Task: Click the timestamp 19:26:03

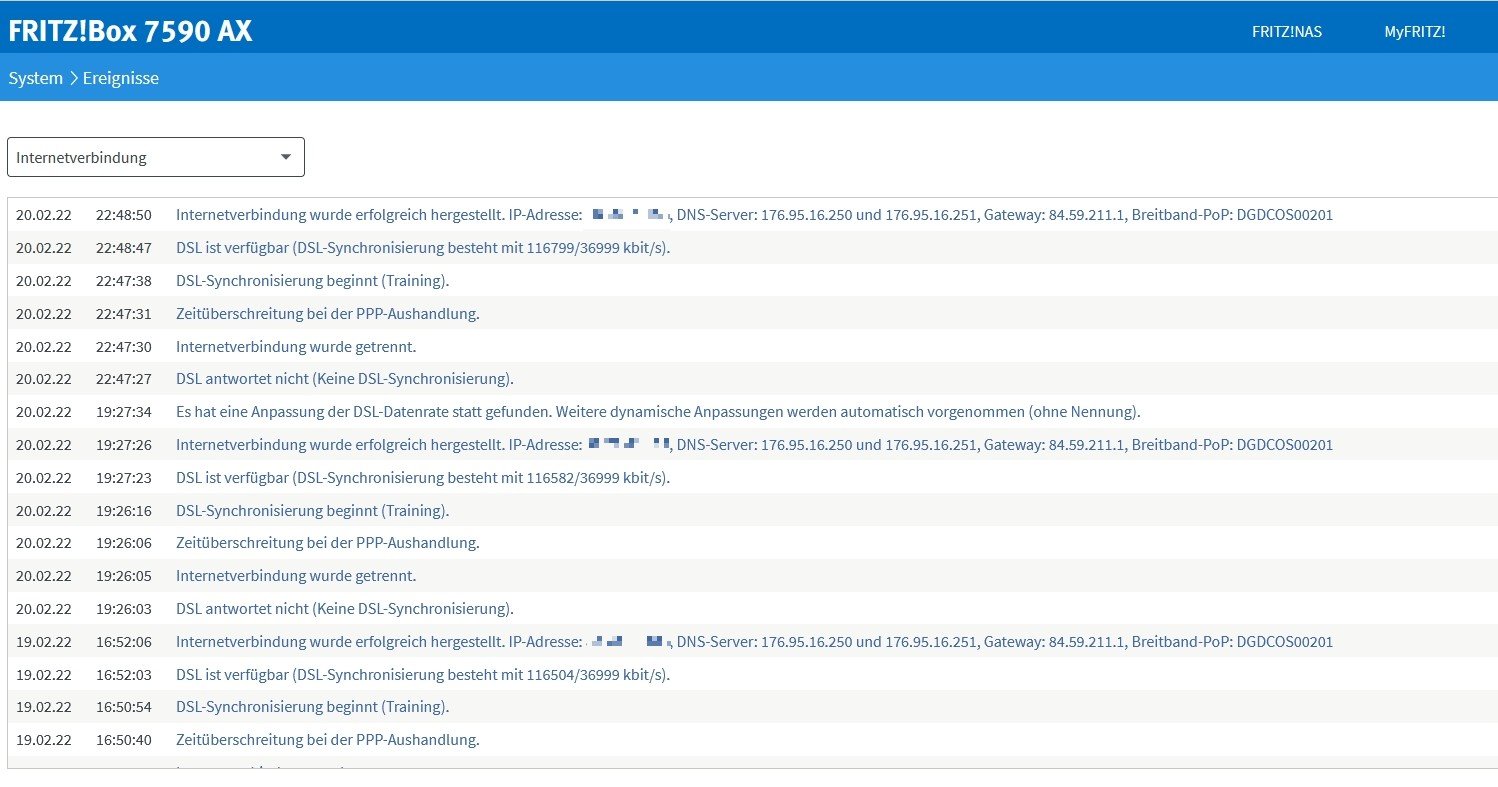Action: (124, 609)
